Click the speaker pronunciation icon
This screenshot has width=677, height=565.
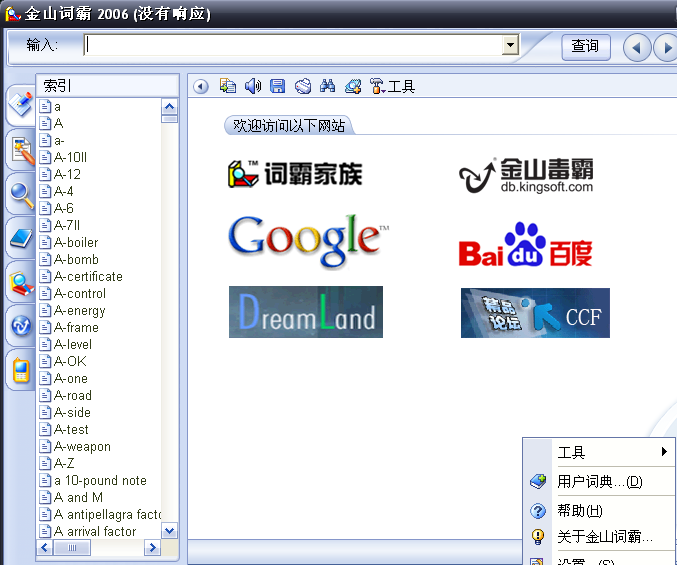pos(253,86)
